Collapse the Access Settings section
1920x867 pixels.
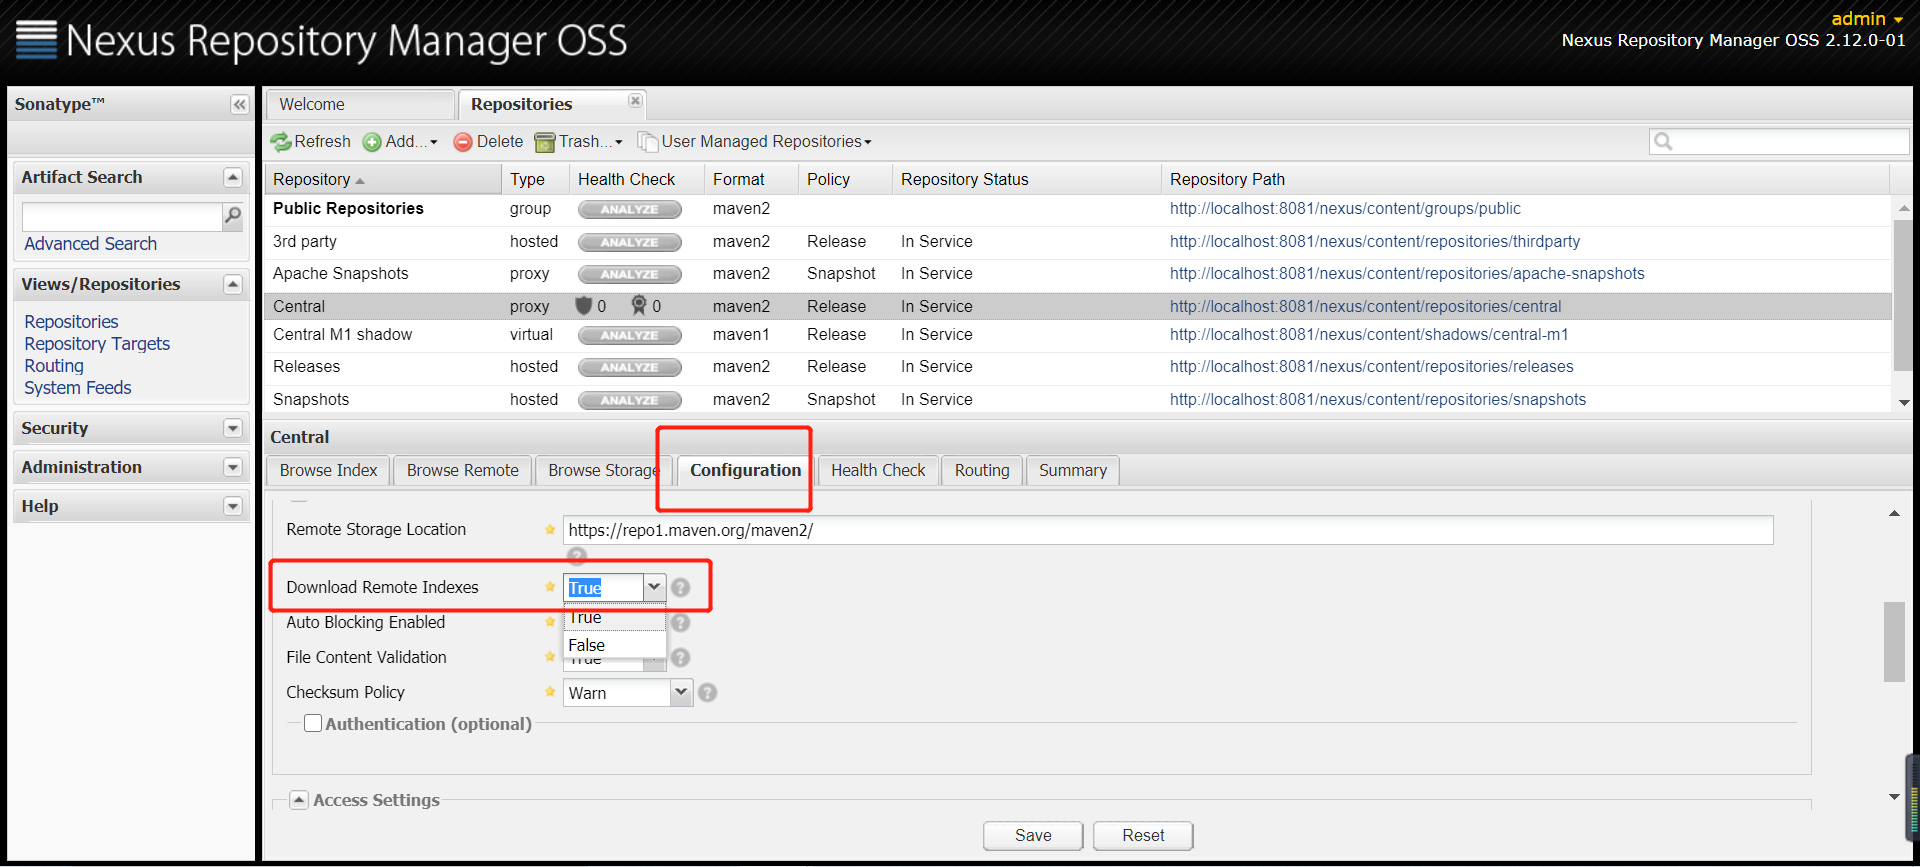(x=299, y=800)
